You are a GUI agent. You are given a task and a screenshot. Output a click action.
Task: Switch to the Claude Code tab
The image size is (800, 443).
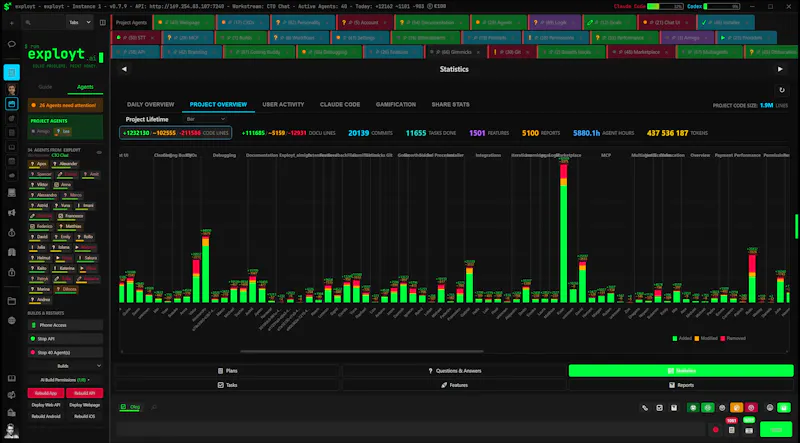(x=340, y=105)
